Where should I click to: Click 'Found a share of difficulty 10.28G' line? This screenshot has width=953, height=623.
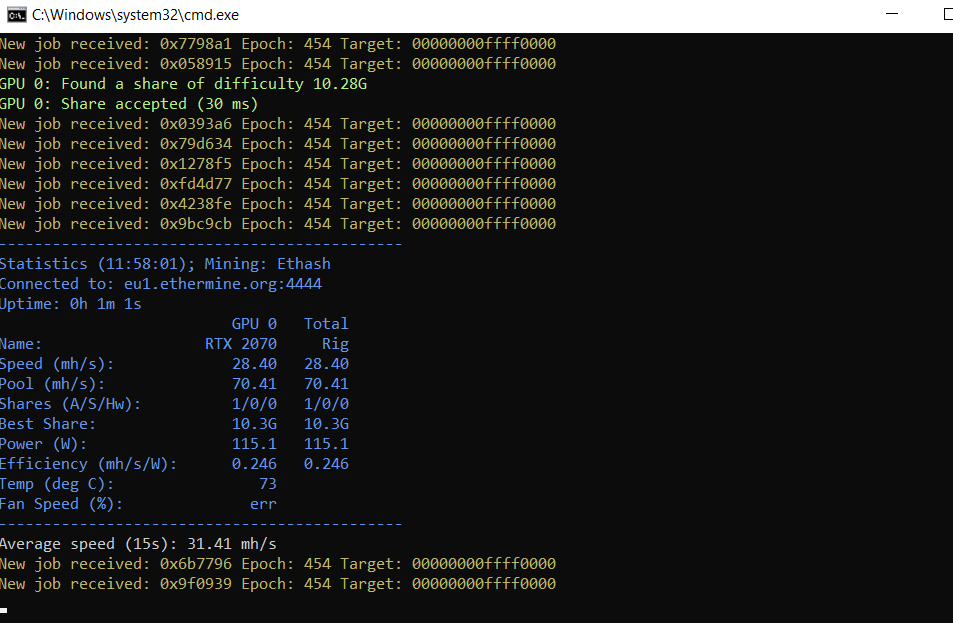point(184,84)
